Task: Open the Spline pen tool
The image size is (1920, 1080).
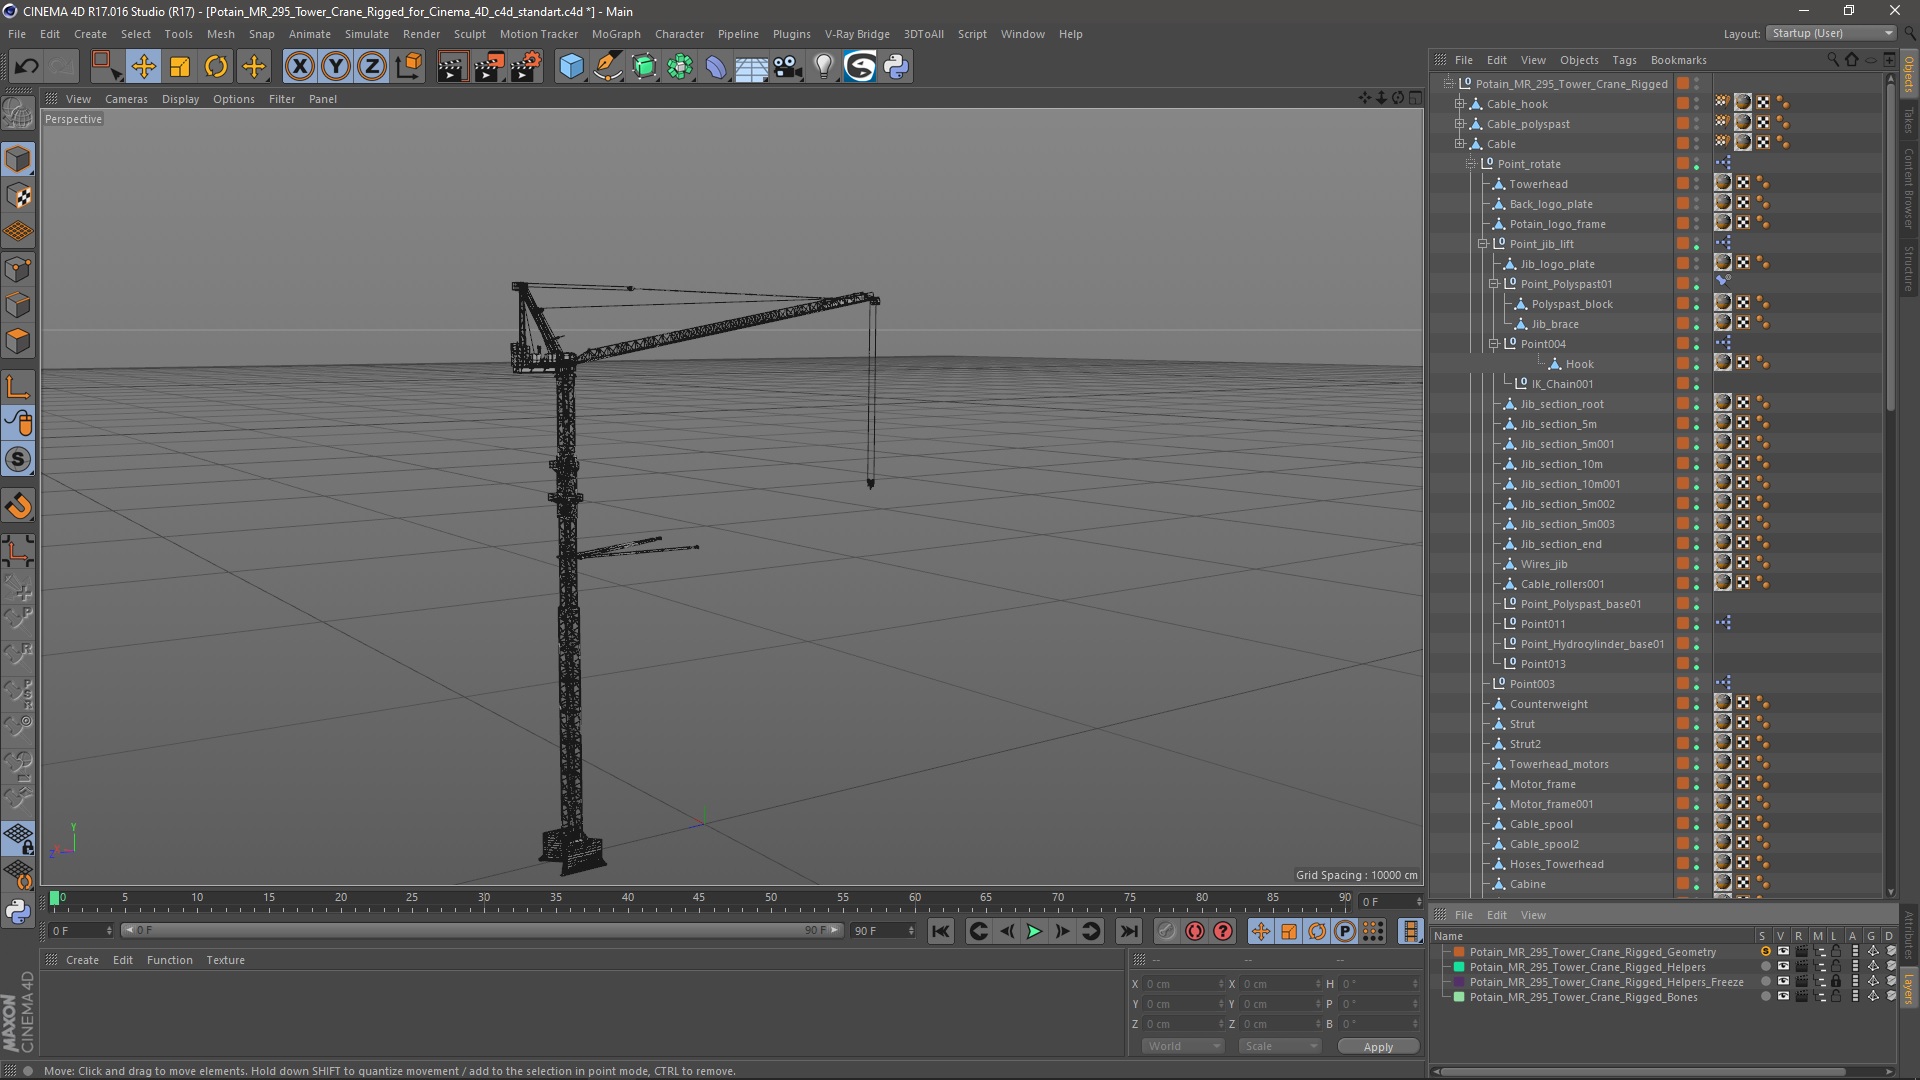Action: click(x=607, y=67)
